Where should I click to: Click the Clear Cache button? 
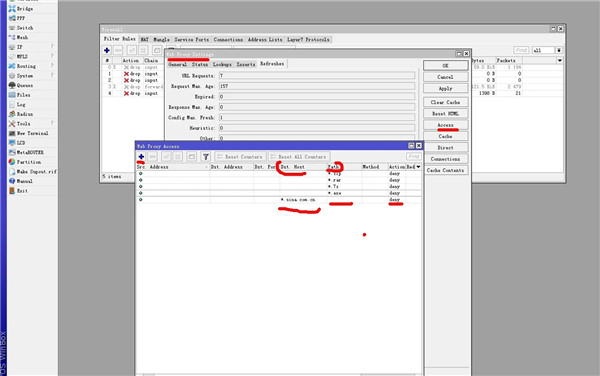[445, 102]
